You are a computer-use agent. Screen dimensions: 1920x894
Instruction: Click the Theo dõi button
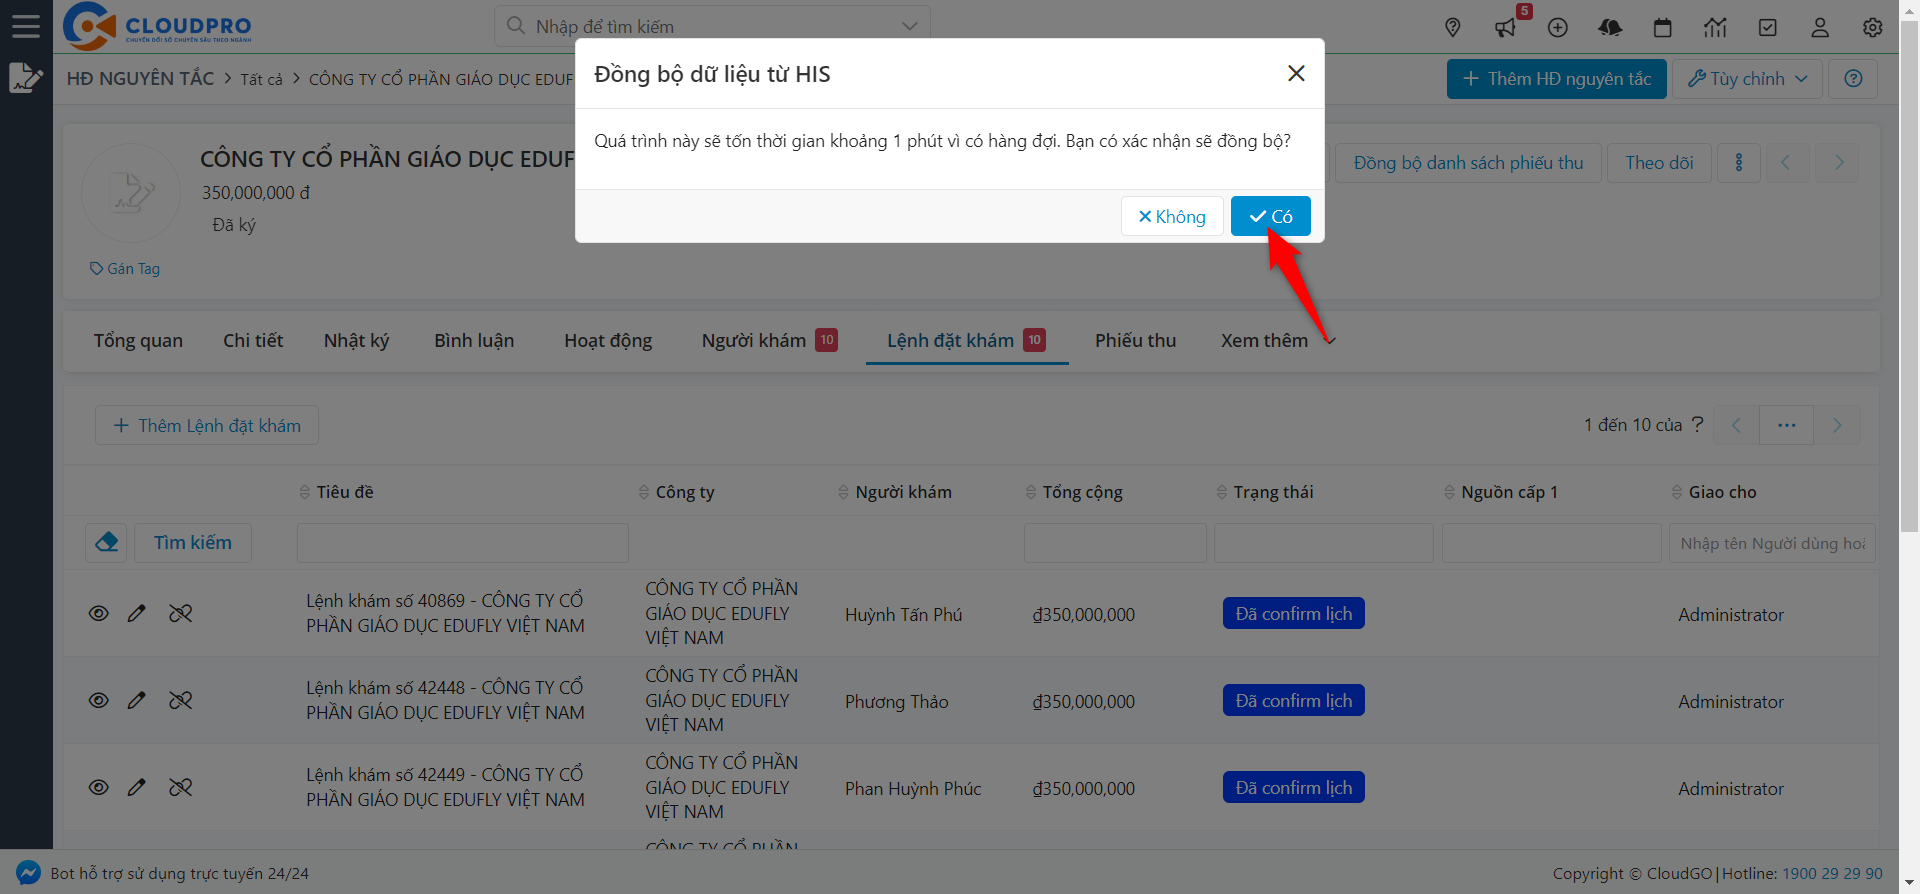(x=1659, y=163)
